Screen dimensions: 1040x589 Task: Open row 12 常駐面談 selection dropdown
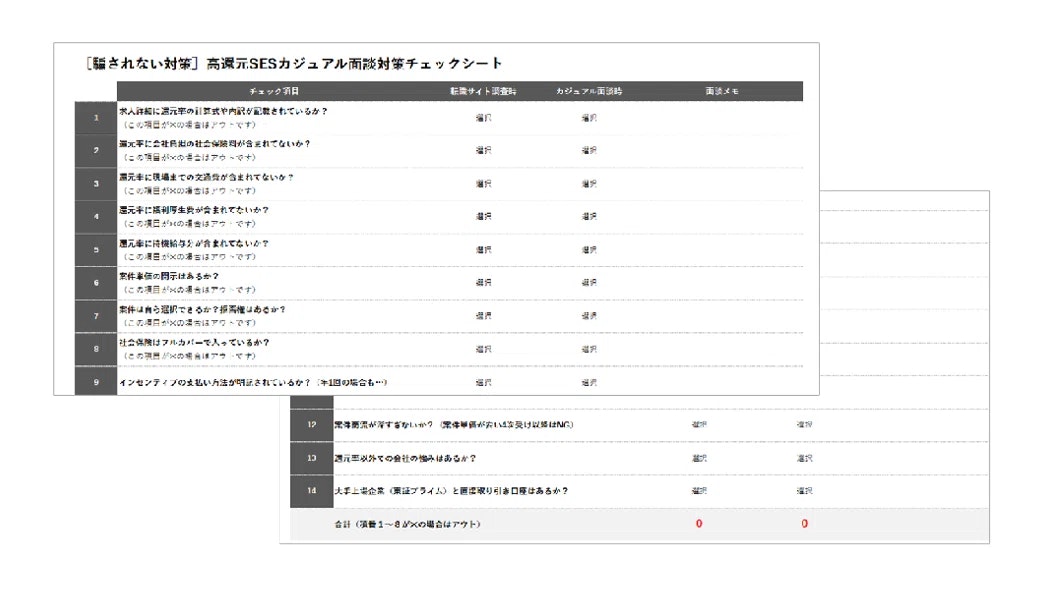pyautogui.click(x=701, y=423)
